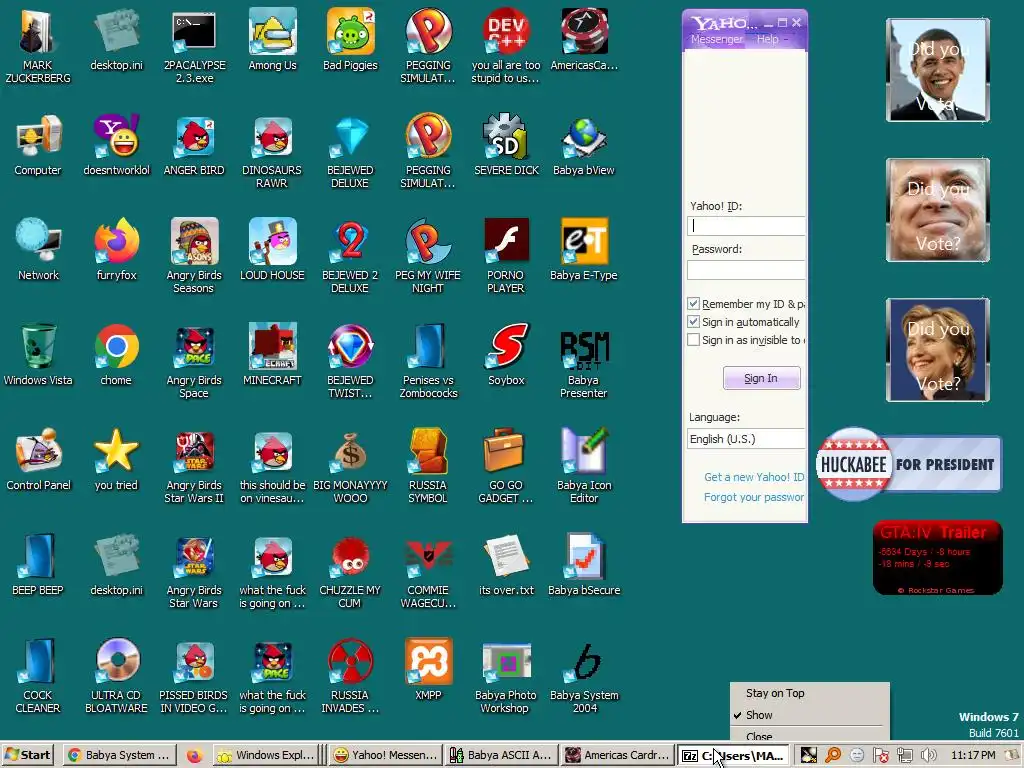The width and height of the screenshot is (1024, 768).
Task: Click the Firefox taskbar quick launch icon
Action: pyautogui.click(x=194, y=756)
